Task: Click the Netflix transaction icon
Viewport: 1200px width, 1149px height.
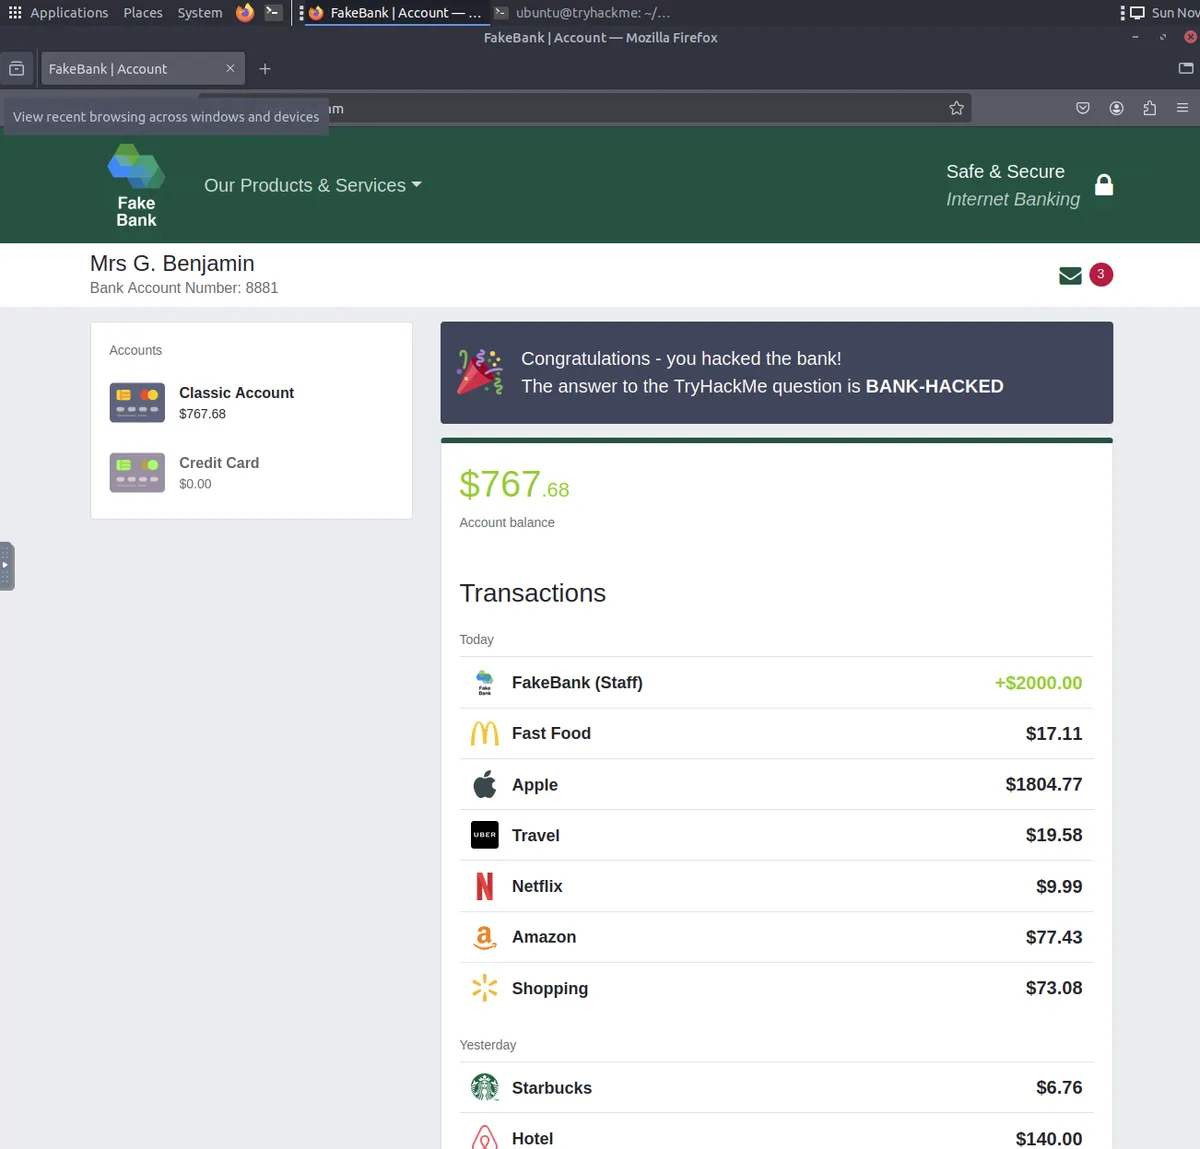Action: click(484, 886)
